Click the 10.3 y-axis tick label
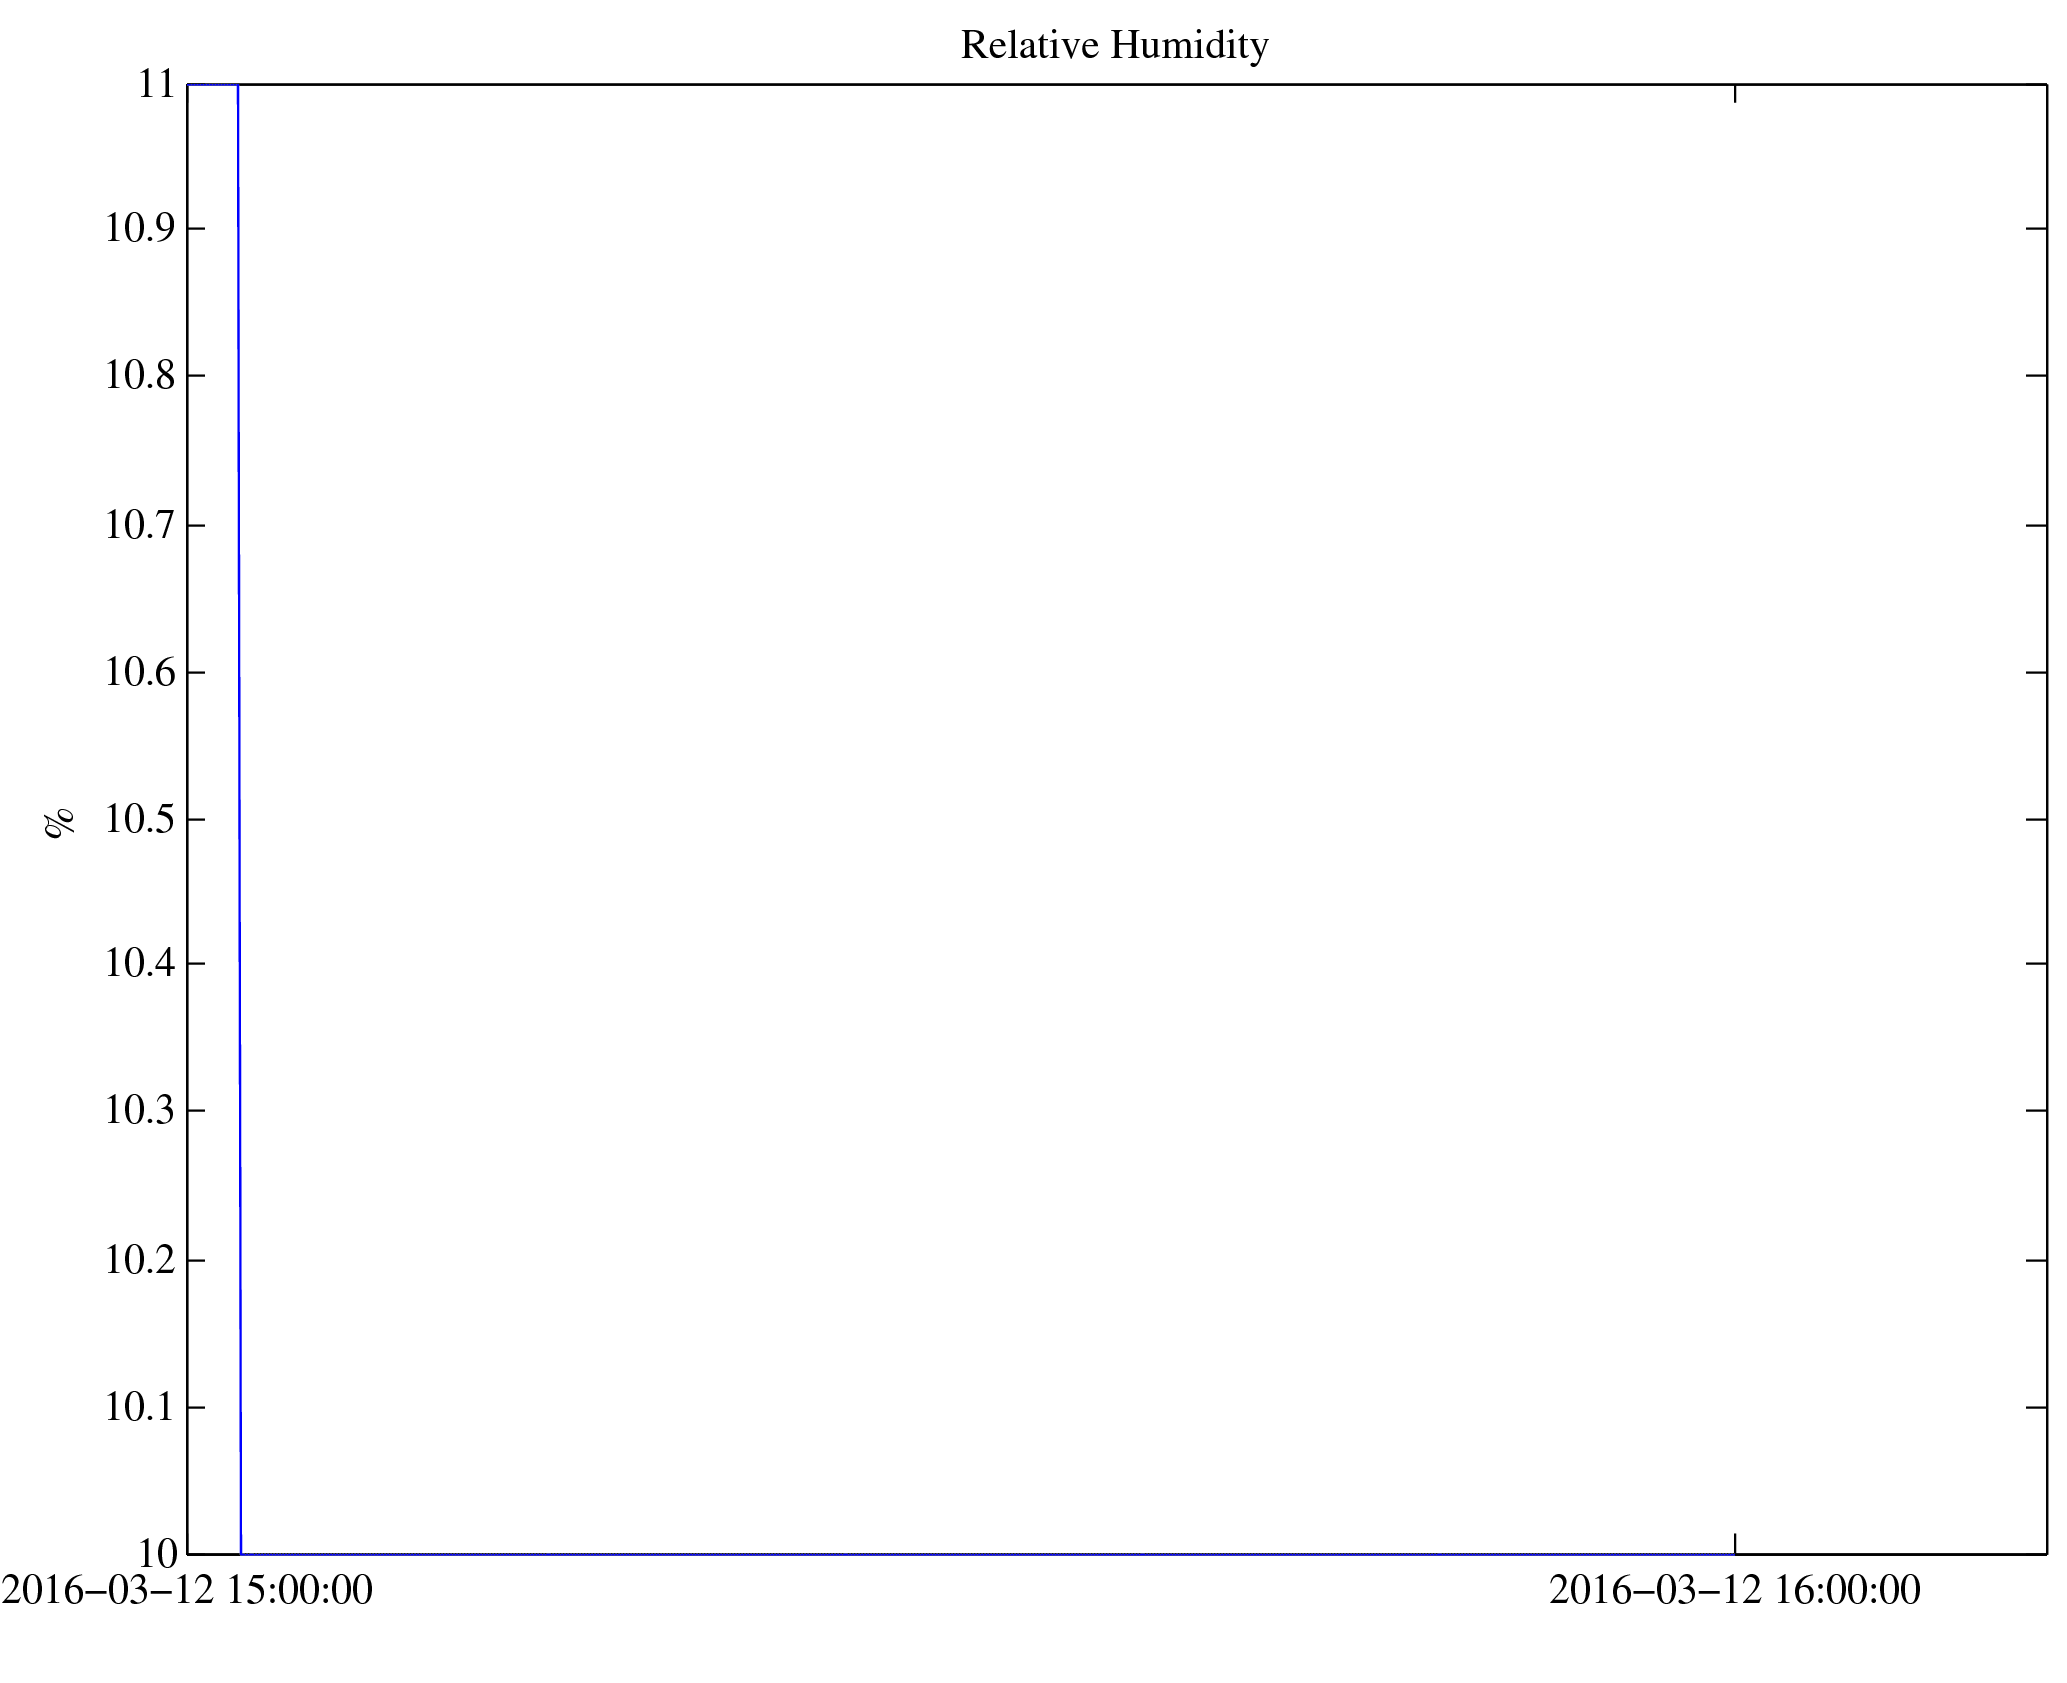The height and width of the screenshot is (1683, 2067). (140, 1111)
